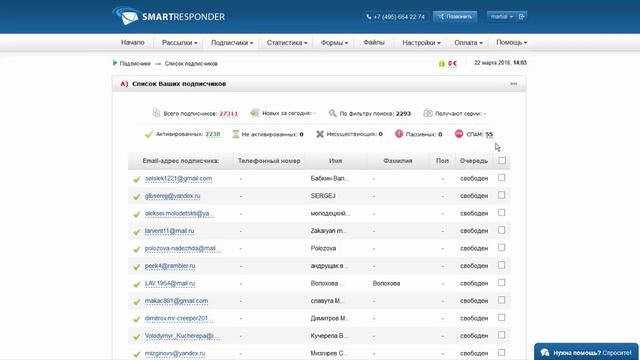Open subscriber peek4@rambler.ru
Image resolution: width=640 pixels, height=360 pixels.
tap(170, 266)
